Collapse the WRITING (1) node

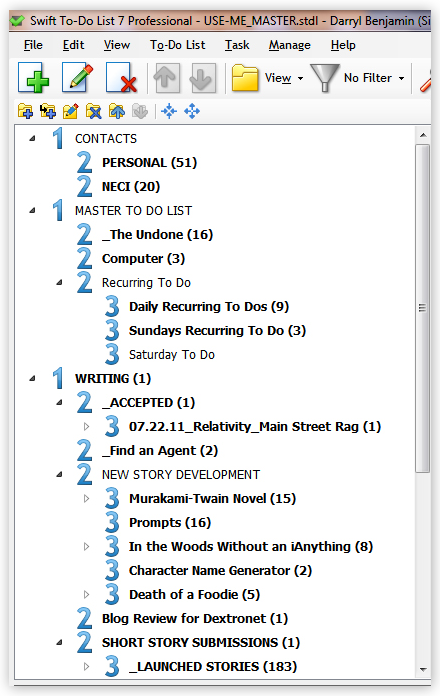point(32,378)
